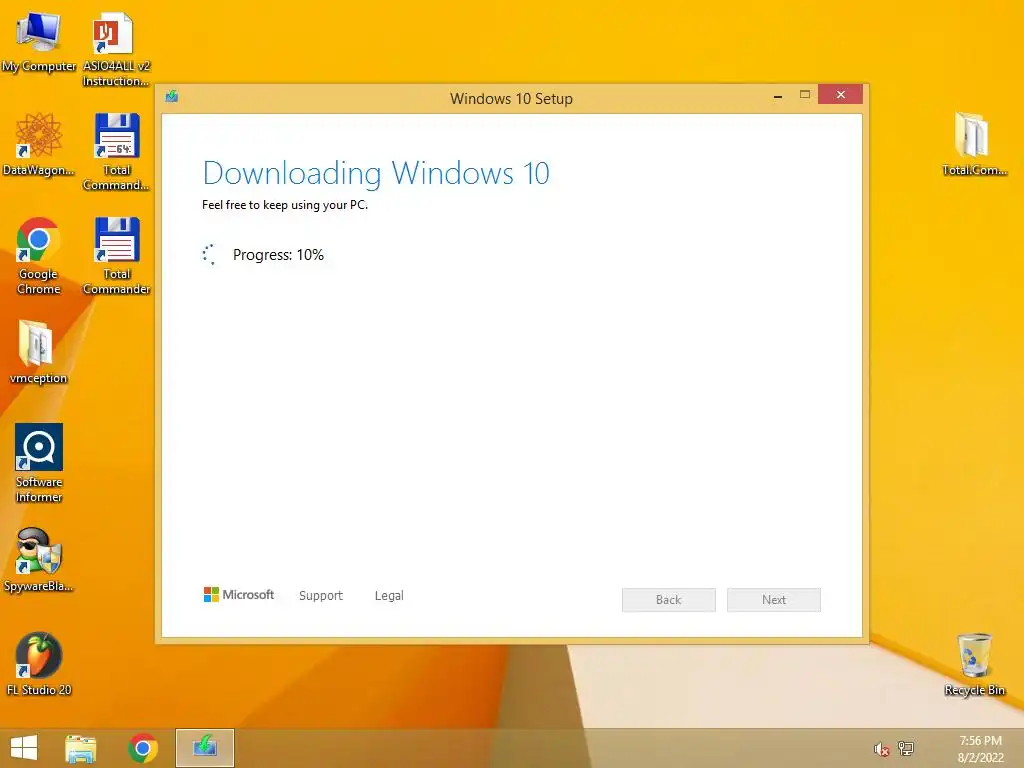Click the Windows 10 Setup title bar icon
The height and width of the screenshot is (768, 1024).
point(172,97)
